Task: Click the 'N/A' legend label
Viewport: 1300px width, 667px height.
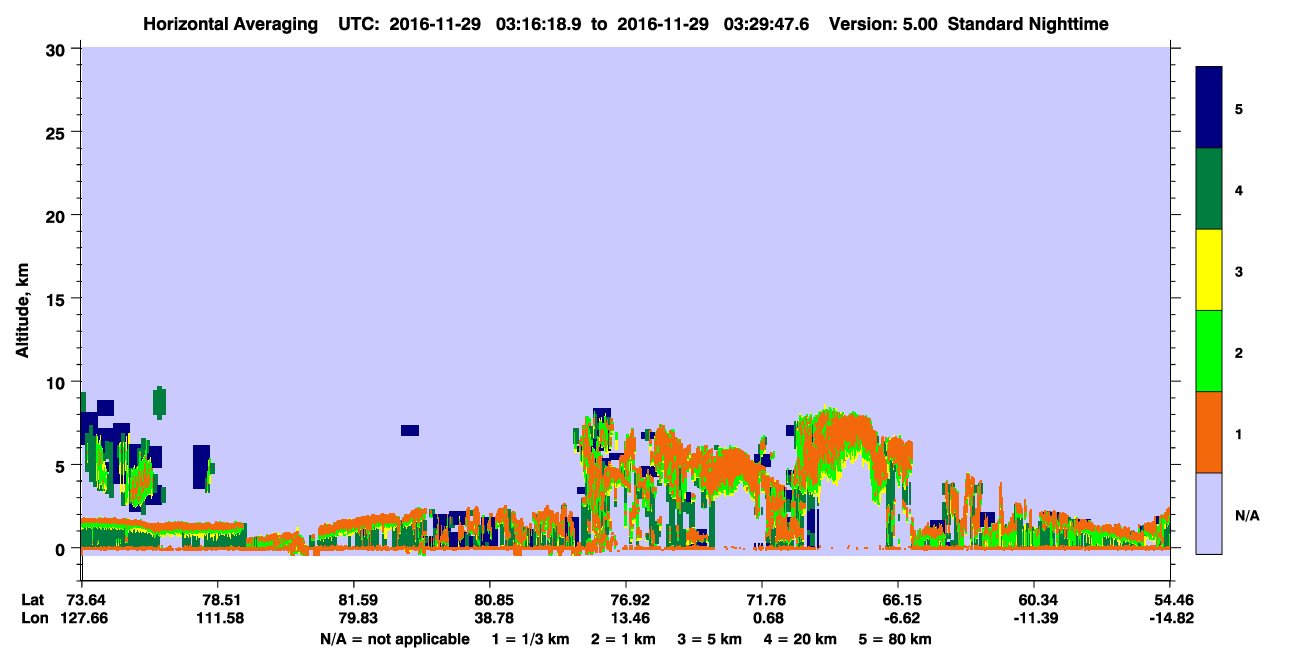Action: coord(1246,515)
